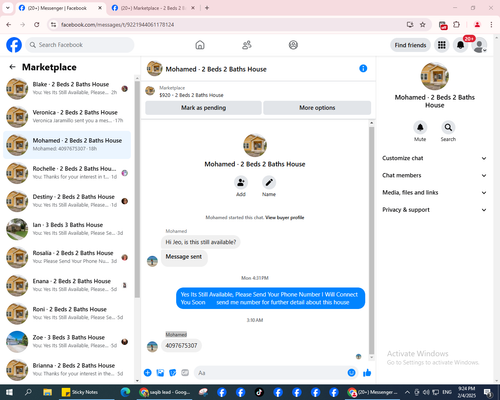Open the Facebook menu grid icon
Viewport: 500px width, 400px height.
coord(442,45)
